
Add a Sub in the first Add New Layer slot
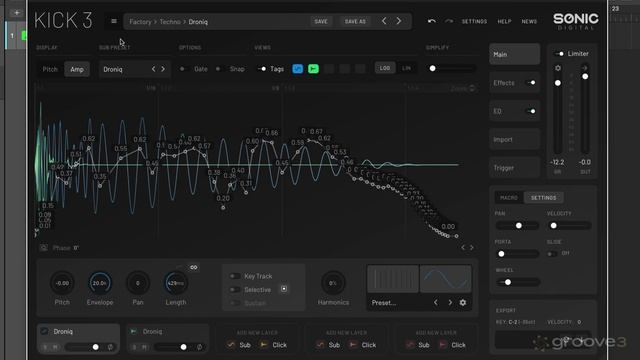[239, 345]
